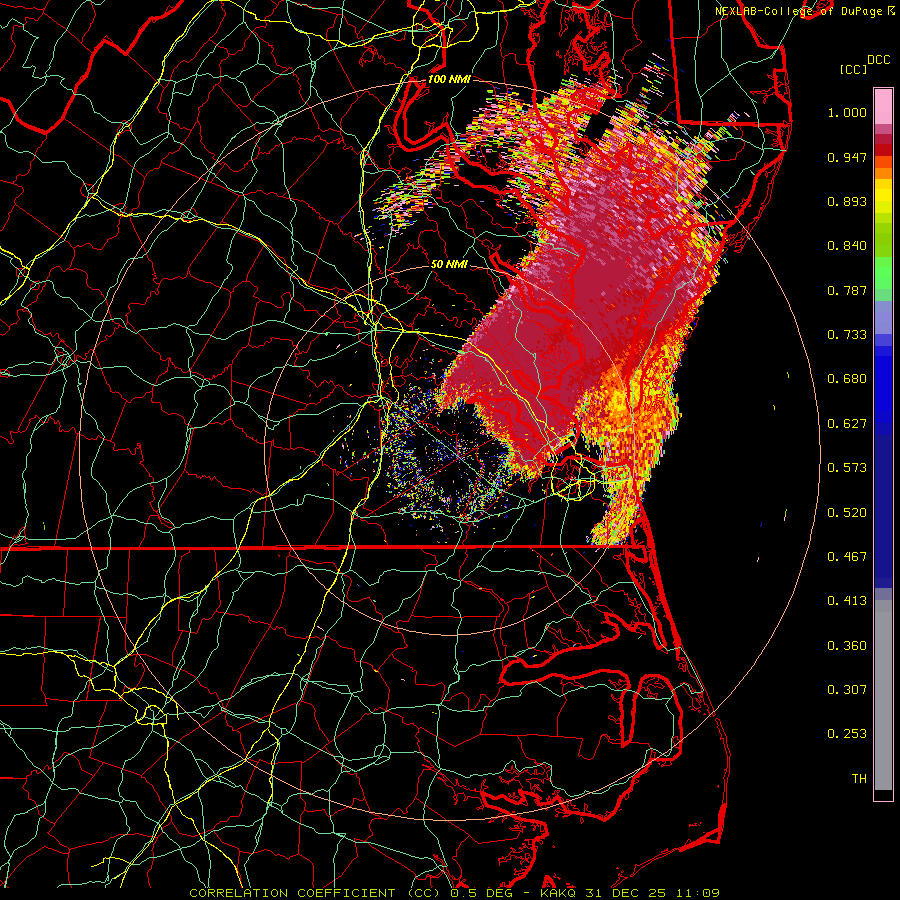Click the 0.893 colorbar value
This screenshot has width=900, height=900.
(x=847, y=201)
